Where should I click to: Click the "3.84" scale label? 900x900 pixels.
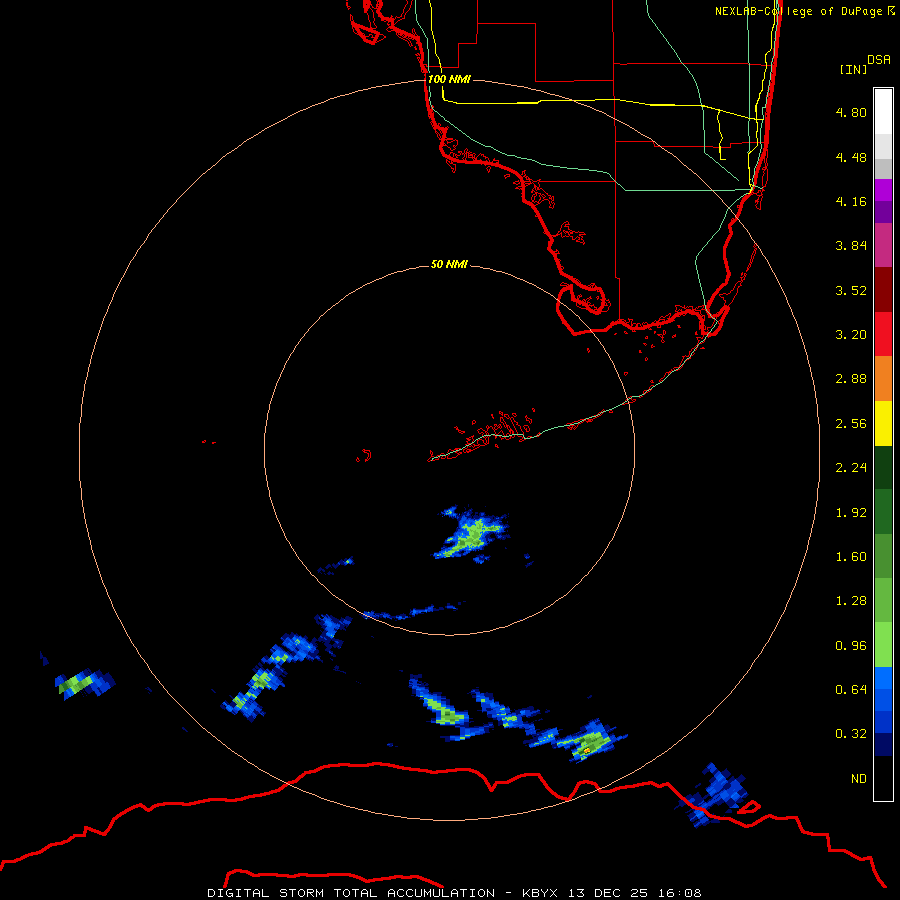click(x=851, y=246)
